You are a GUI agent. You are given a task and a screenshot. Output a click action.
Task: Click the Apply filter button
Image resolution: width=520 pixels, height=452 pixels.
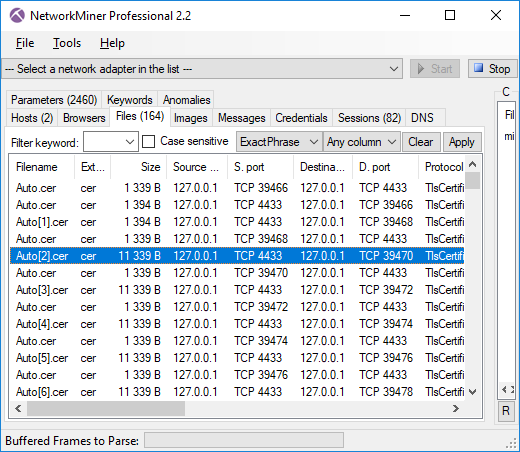(x=462, y=142)
